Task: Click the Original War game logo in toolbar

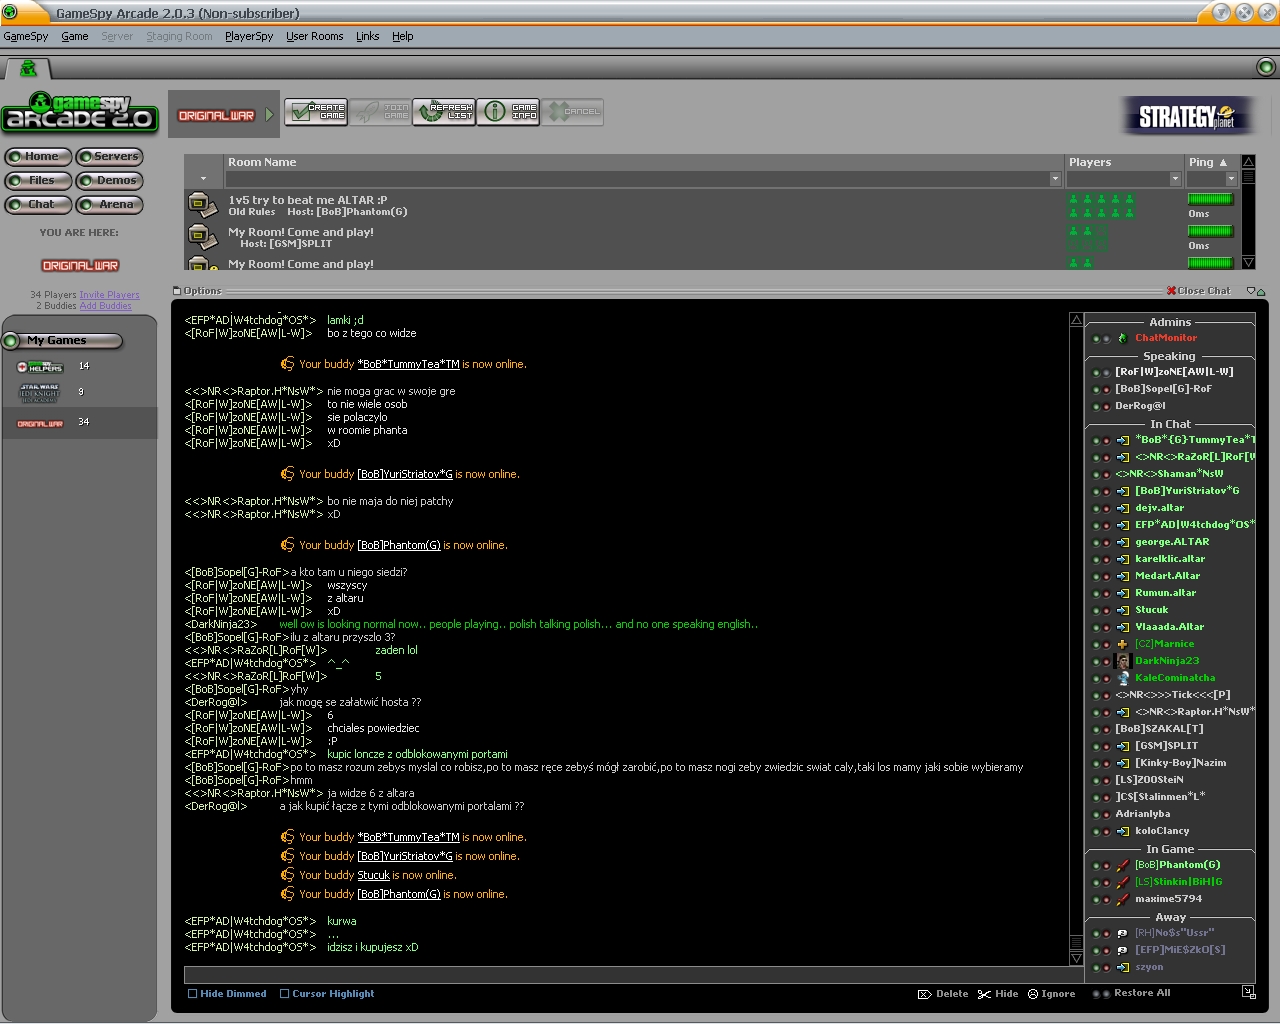Action: pyautogui.click(x=216, y=116)
